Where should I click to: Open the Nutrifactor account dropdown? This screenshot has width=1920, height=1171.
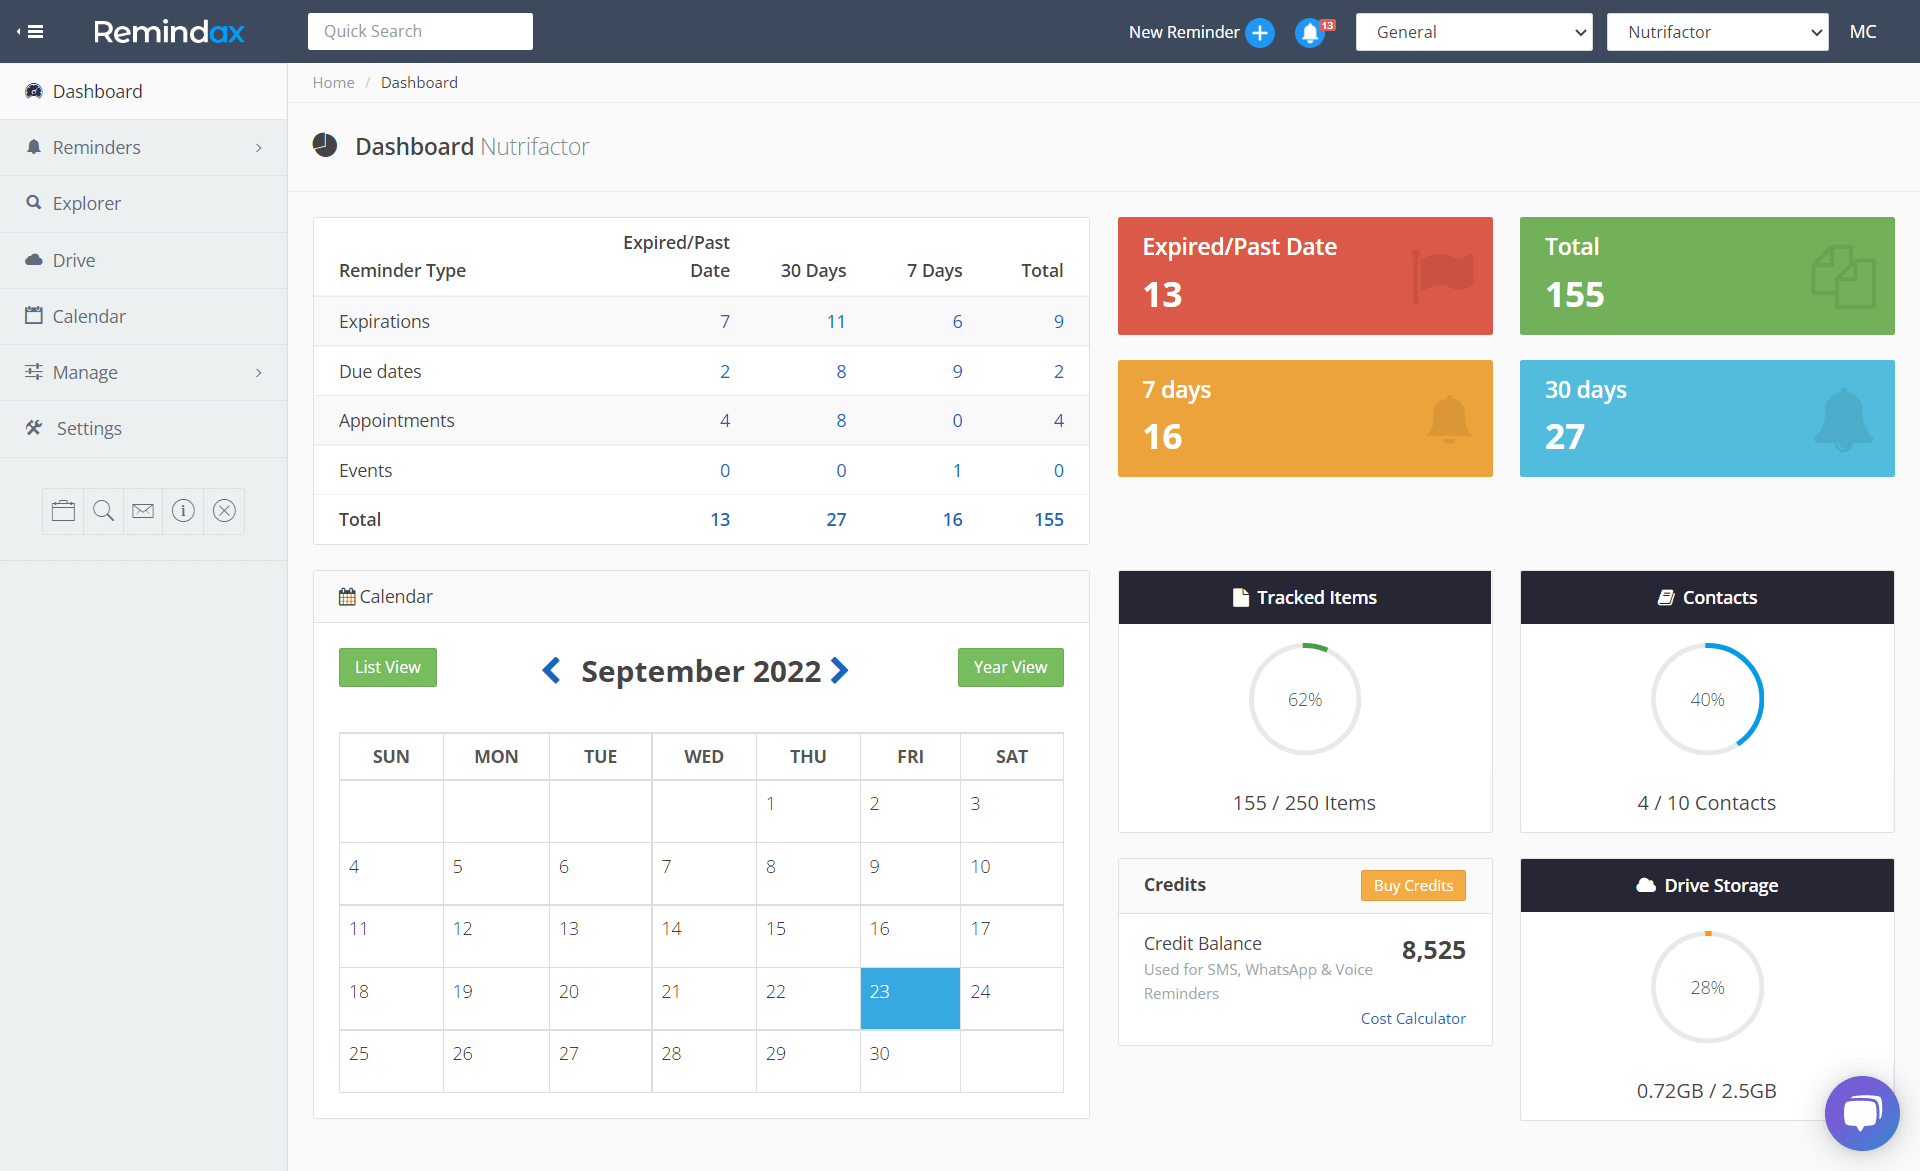[1720, 30]
